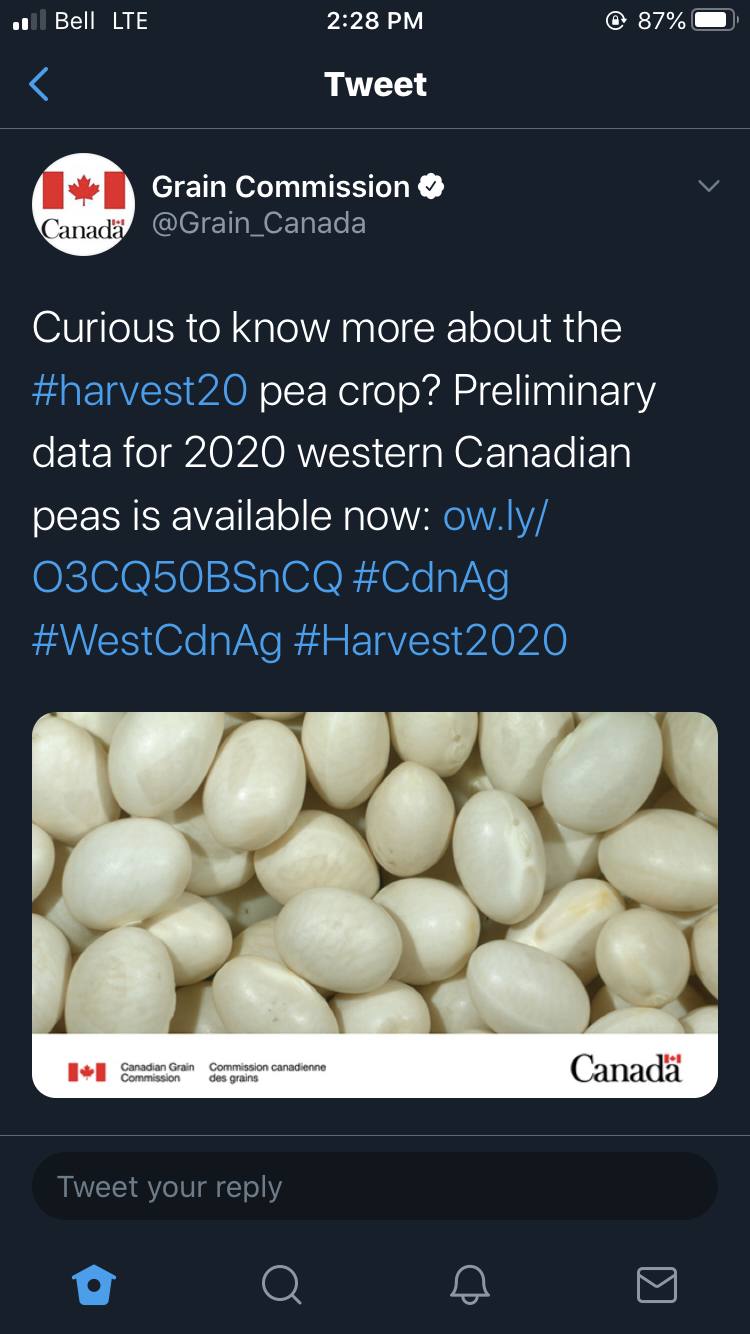Open the Notifications bell icon
This screenshot has height=1334, width=750.
click(469, 1284)
